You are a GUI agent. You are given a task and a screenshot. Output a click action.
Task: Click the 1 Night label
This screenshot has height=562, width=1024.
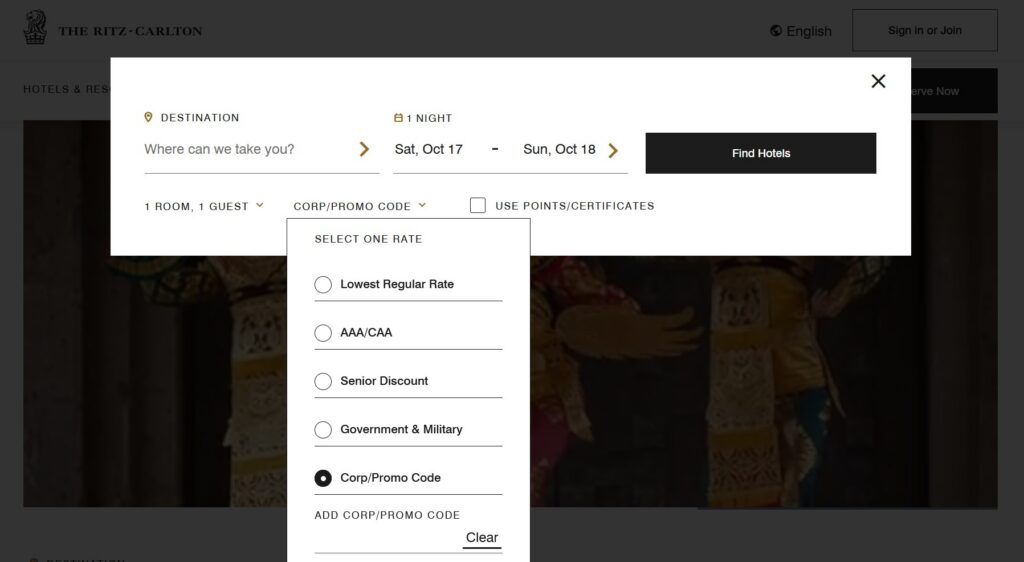pos(429,118)
